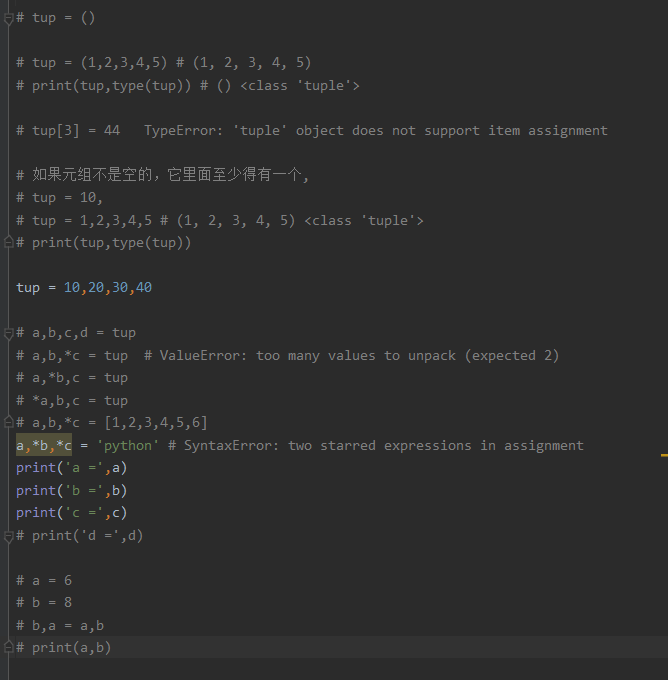
Task: Click the '# *a,b,c = tup' comment line
Action: click(72, 401)
